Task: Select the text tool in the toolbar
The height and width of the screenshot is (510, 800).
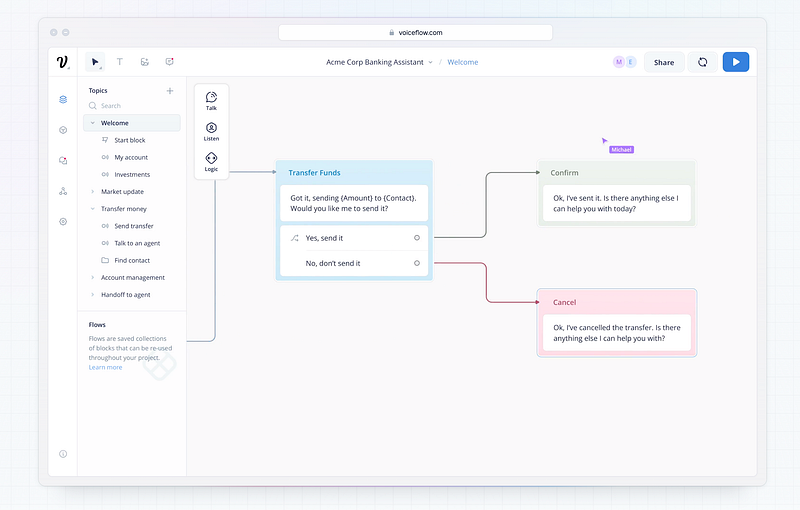Action: 119,62
